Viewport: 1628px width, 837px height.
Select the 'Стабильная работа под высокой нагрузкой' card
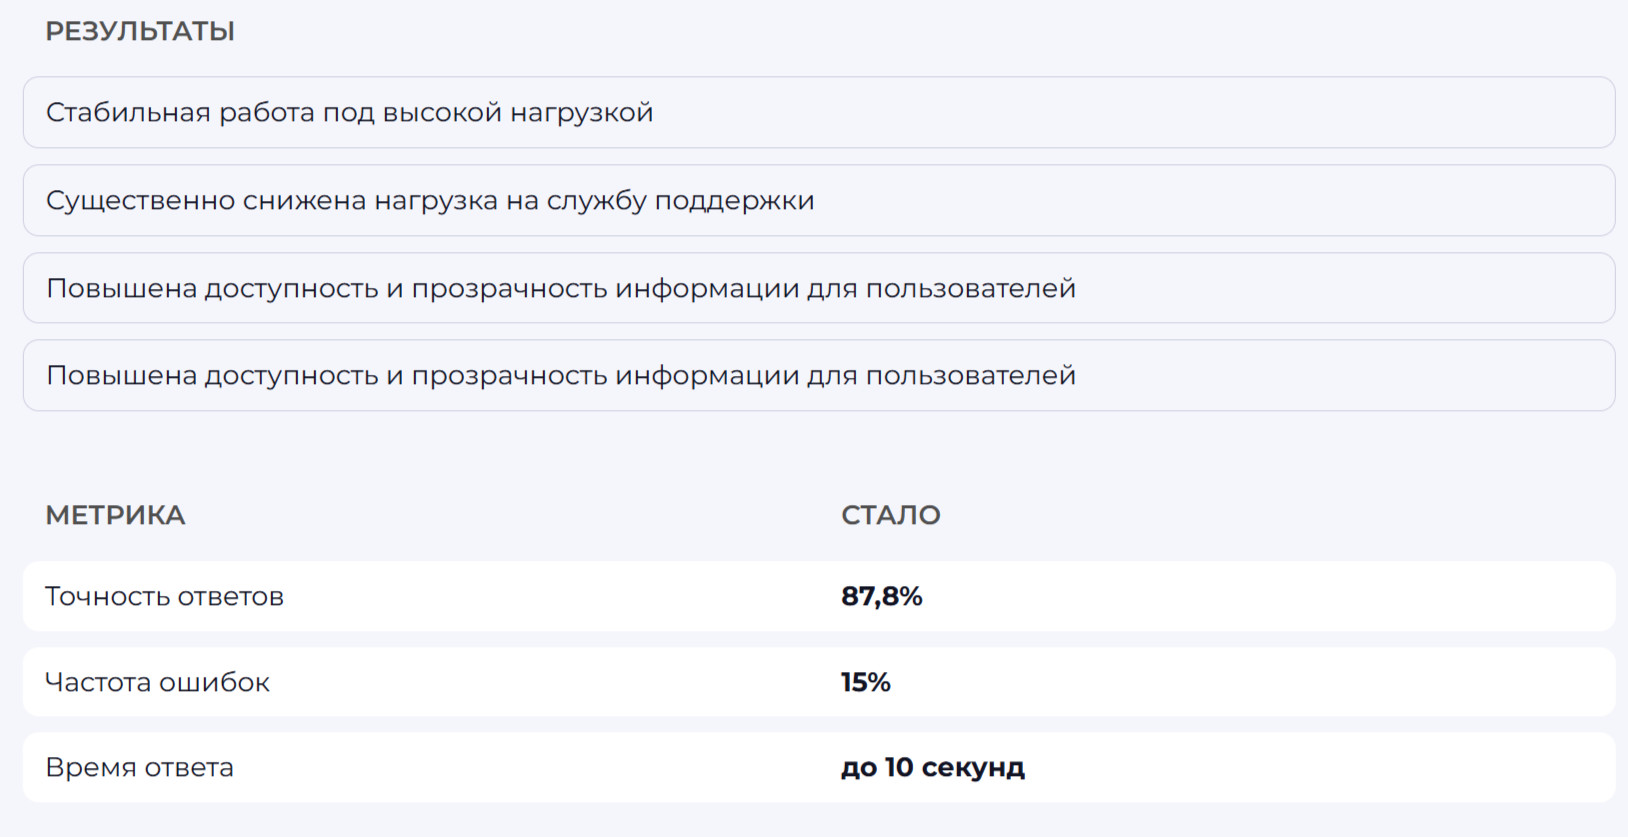(x=818, y=113)
